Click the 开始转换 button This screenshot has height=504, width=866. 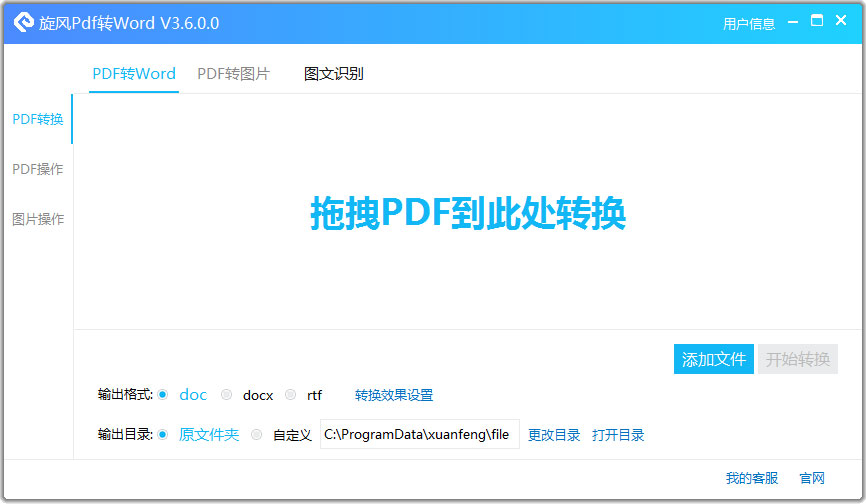coord(798,359)
